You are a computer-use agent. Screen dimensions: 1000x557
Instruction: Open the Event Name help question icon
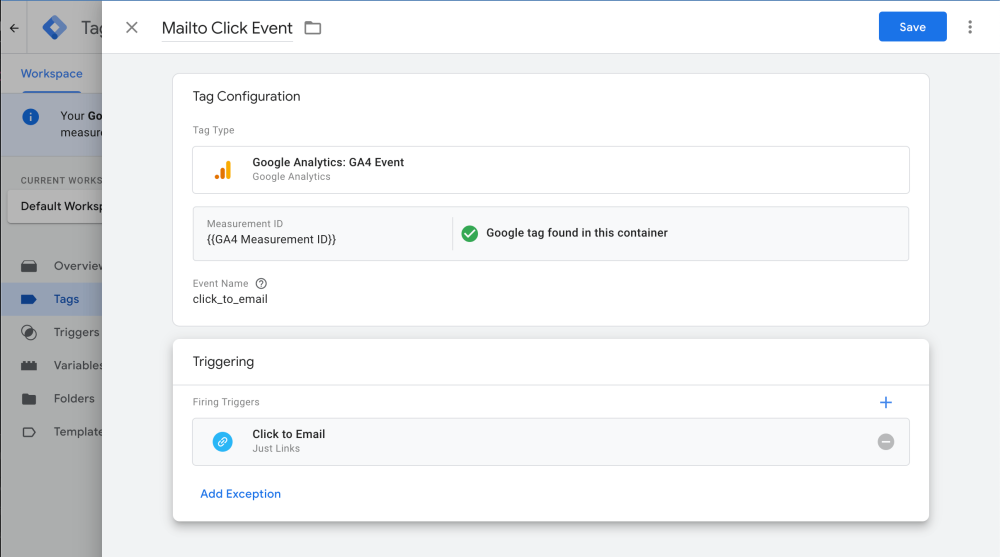tap(261, 283)
